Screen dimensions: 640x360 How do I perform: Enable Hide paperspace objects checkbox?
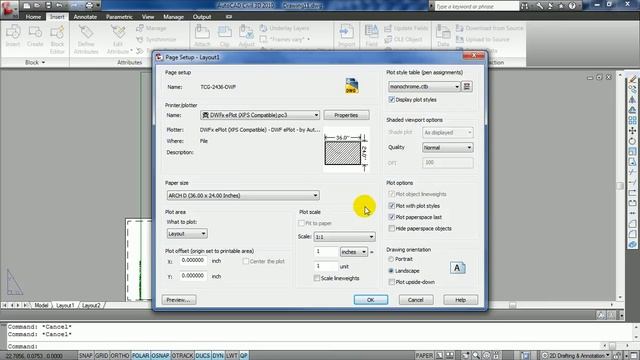391,229
